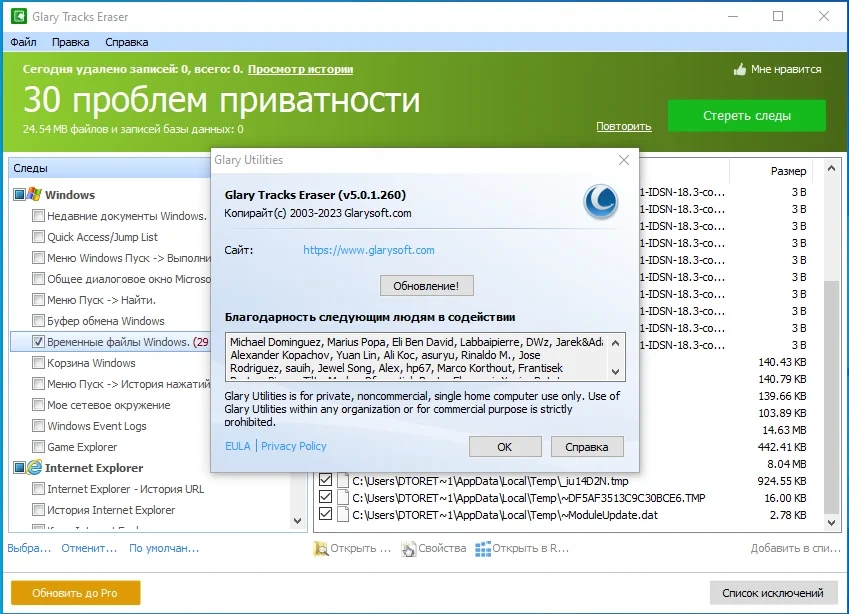Image resolution: width=849 pixels, height=614 pixels.
Task: Open the Правка menu
Action: [70, 42]
